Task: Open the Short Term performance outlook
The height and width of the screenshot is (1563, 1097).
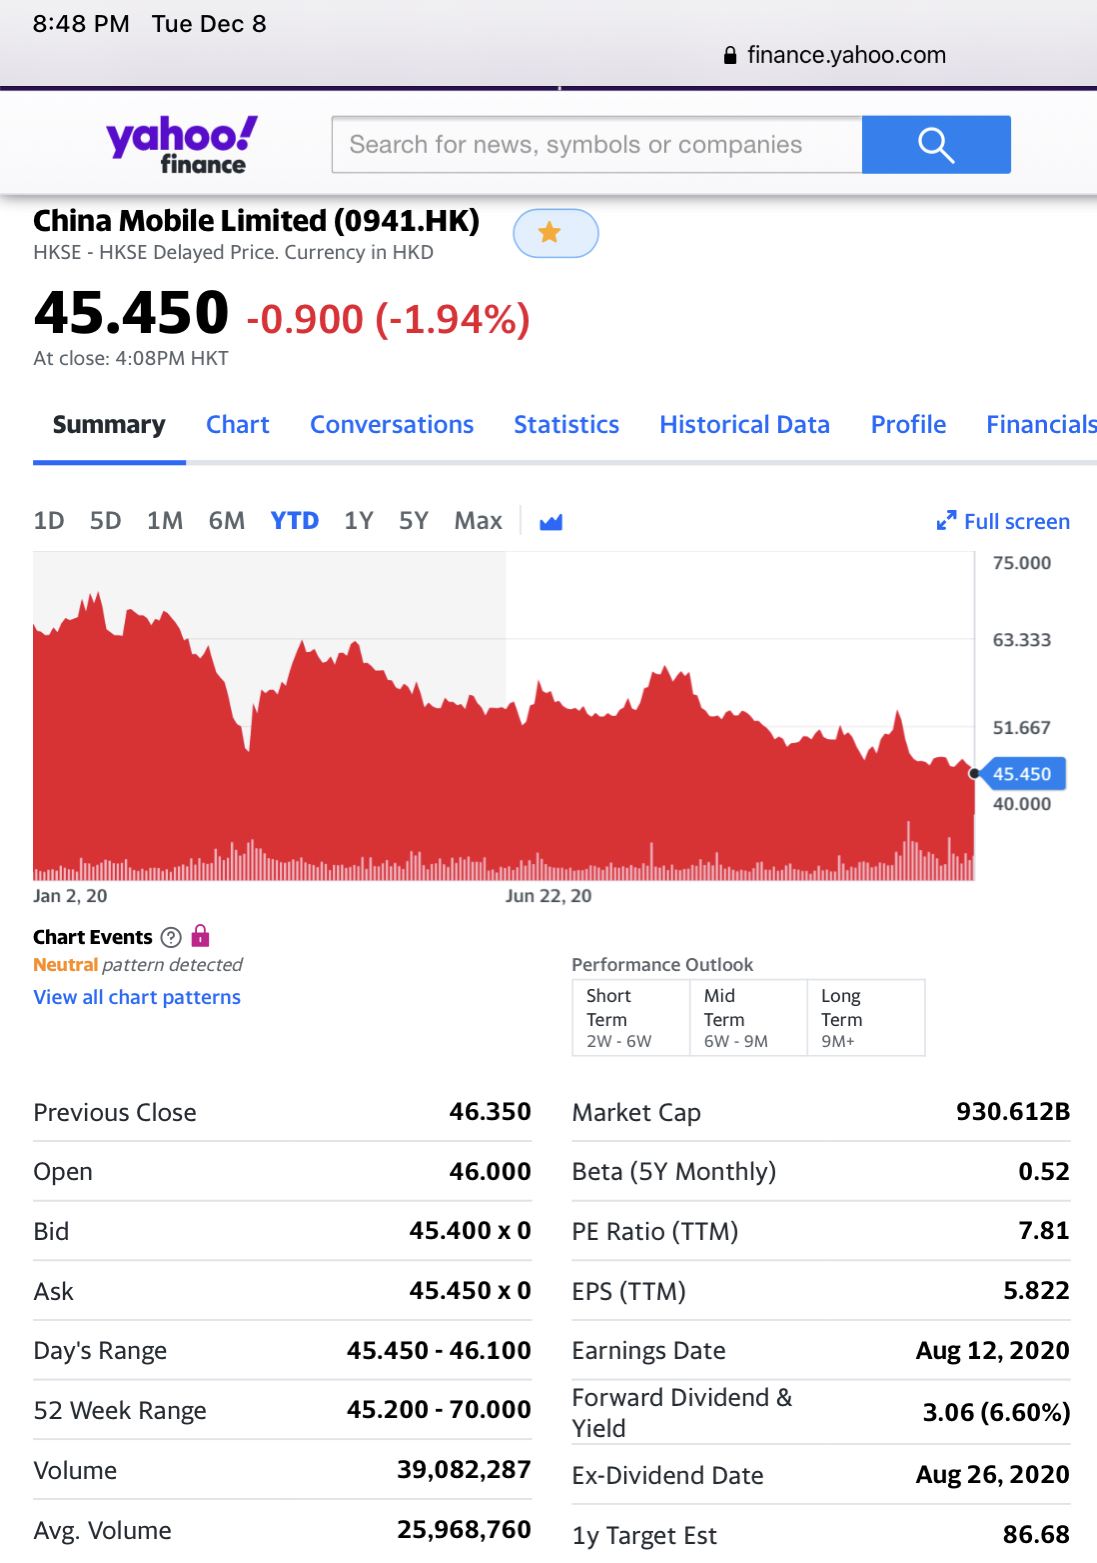Action: (630, 1017)
